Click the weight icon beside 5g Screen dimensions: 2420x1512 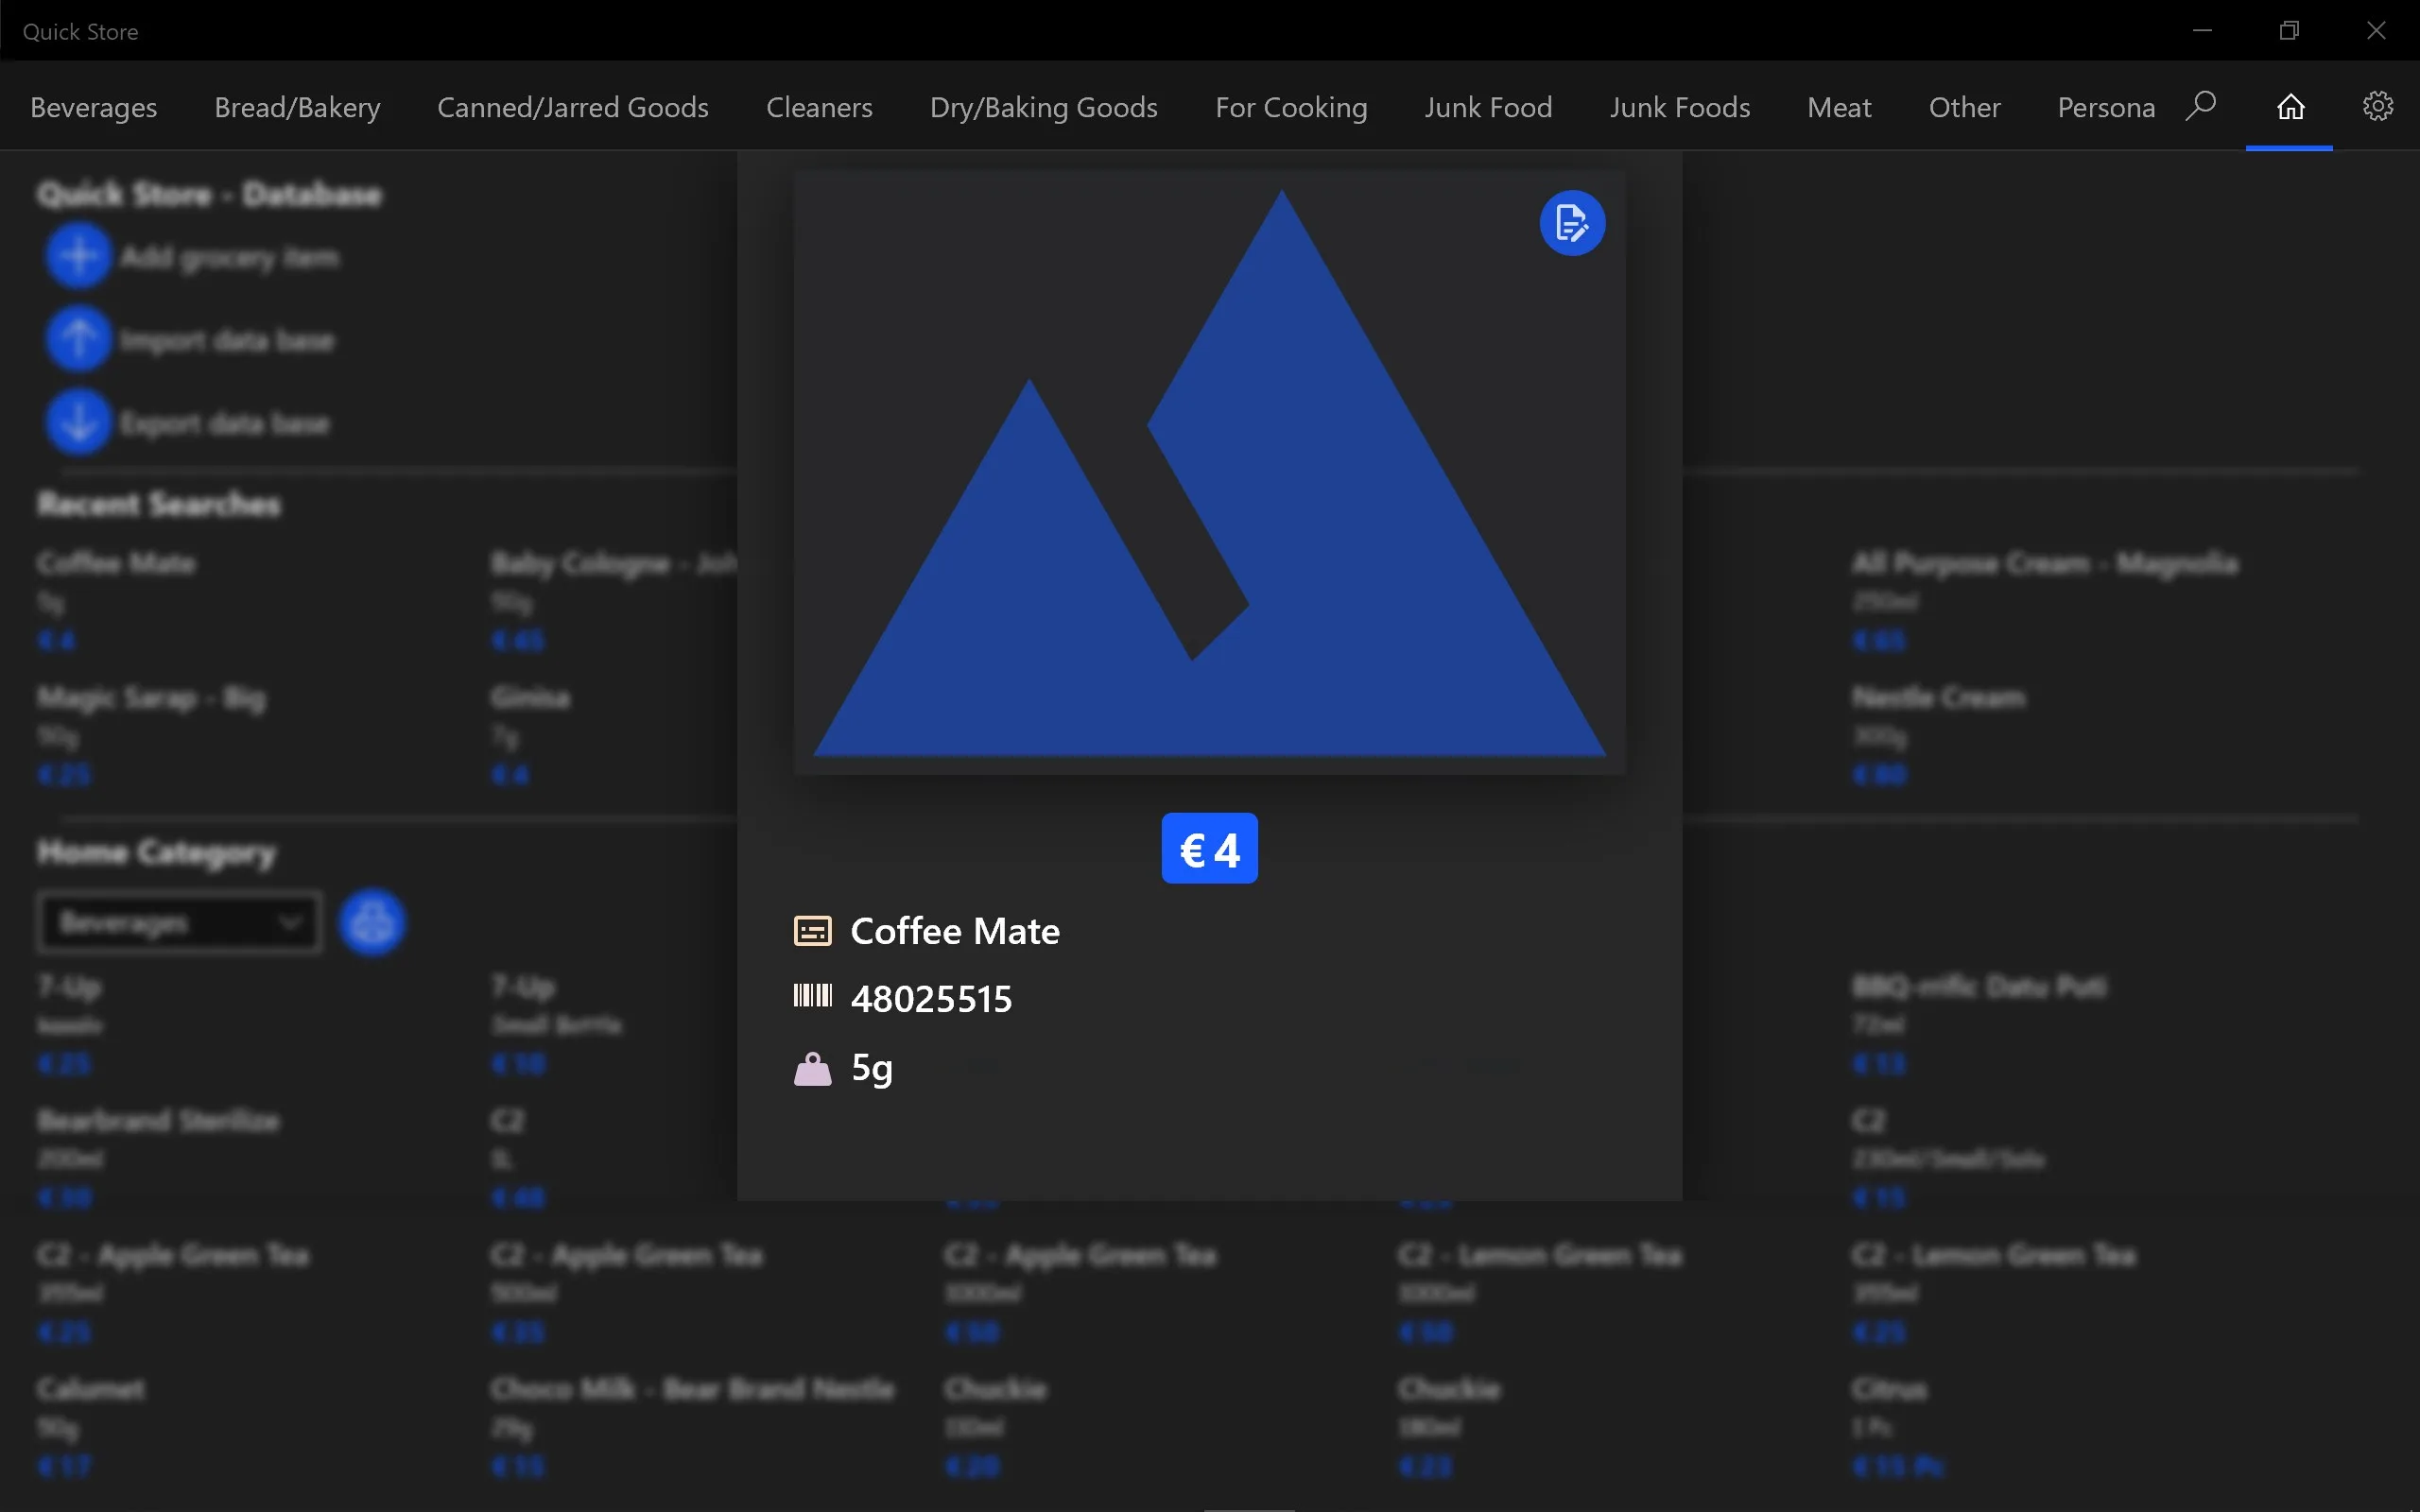[812, 1069]
